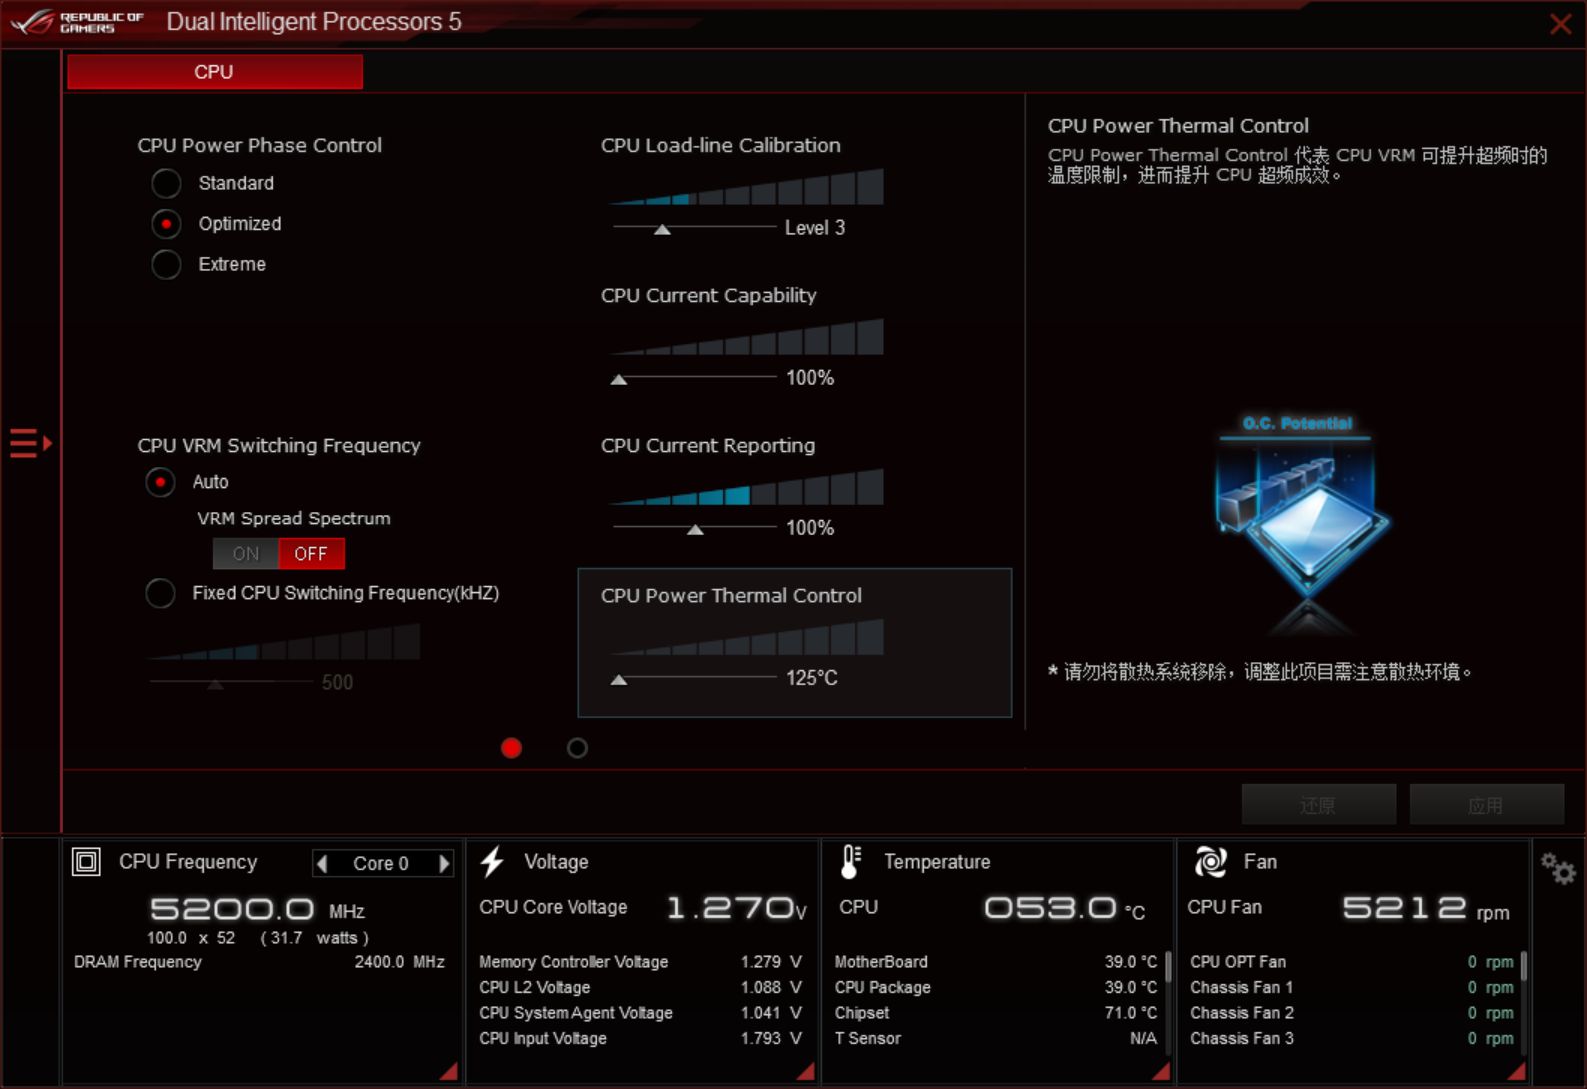Click the CPU System Agent Voltage row

point(640,1013)
